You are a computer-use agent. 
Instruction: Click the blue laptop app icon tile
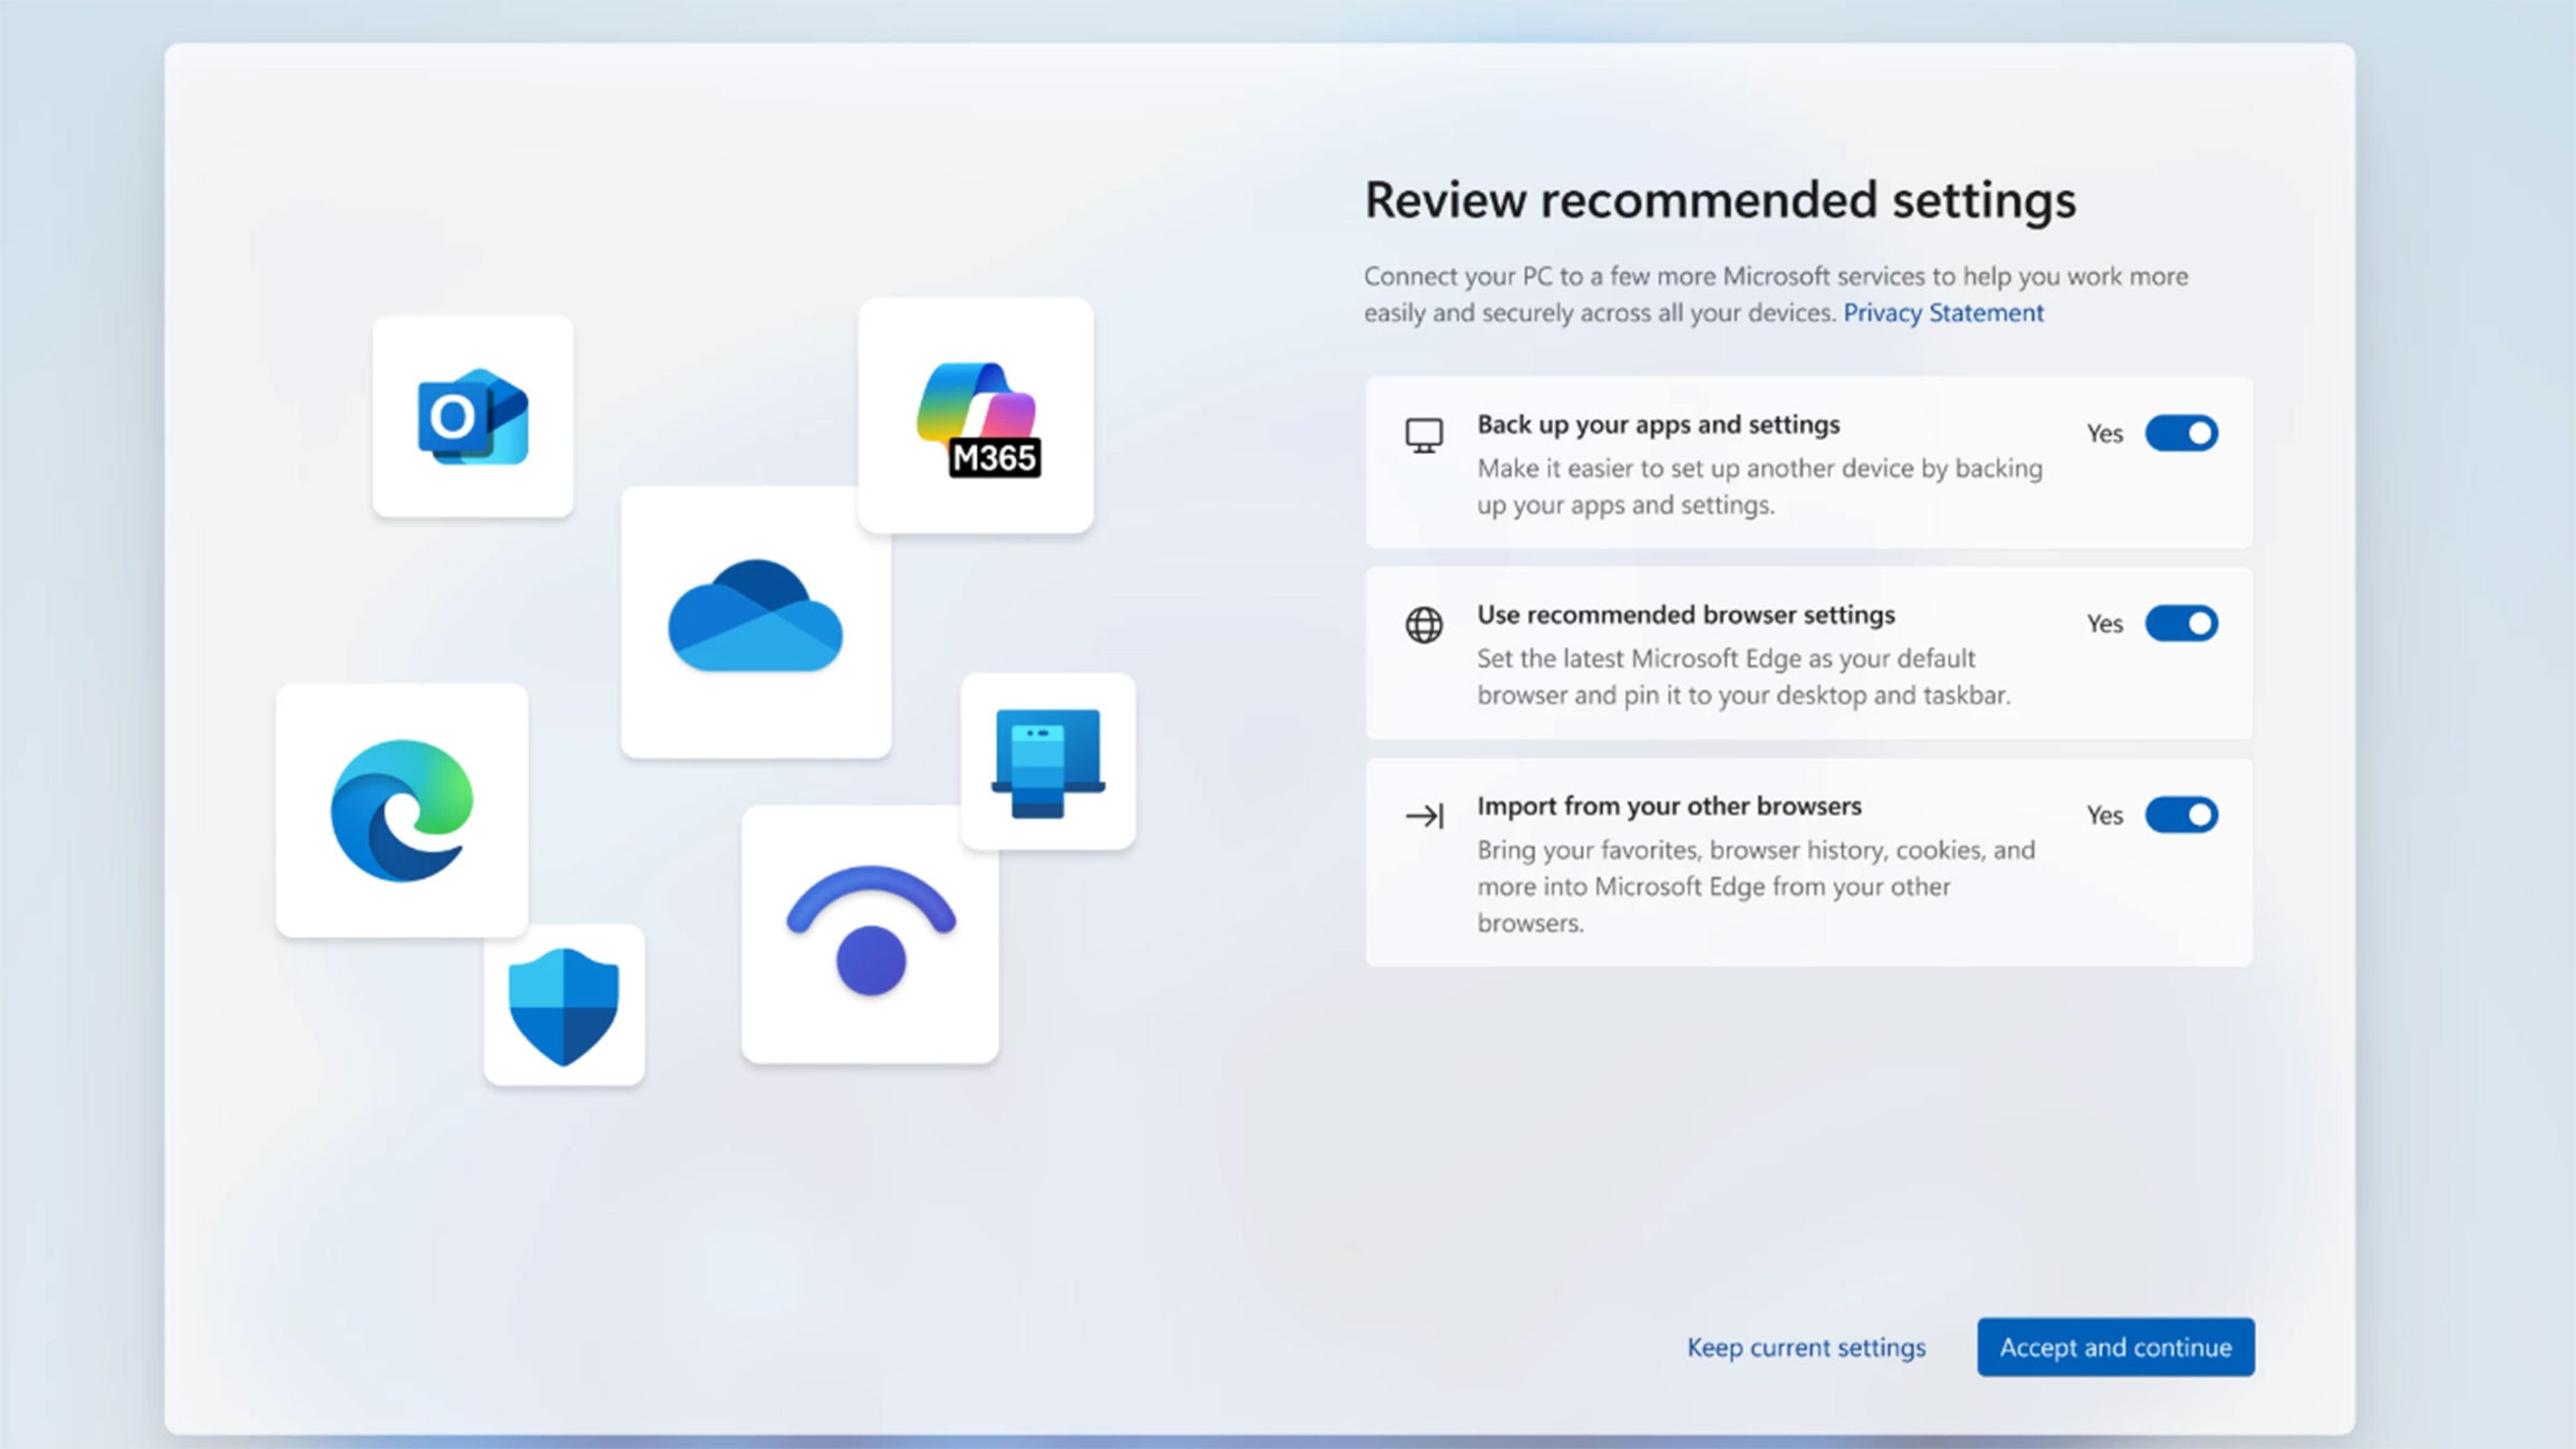[x=1048, y=761]
